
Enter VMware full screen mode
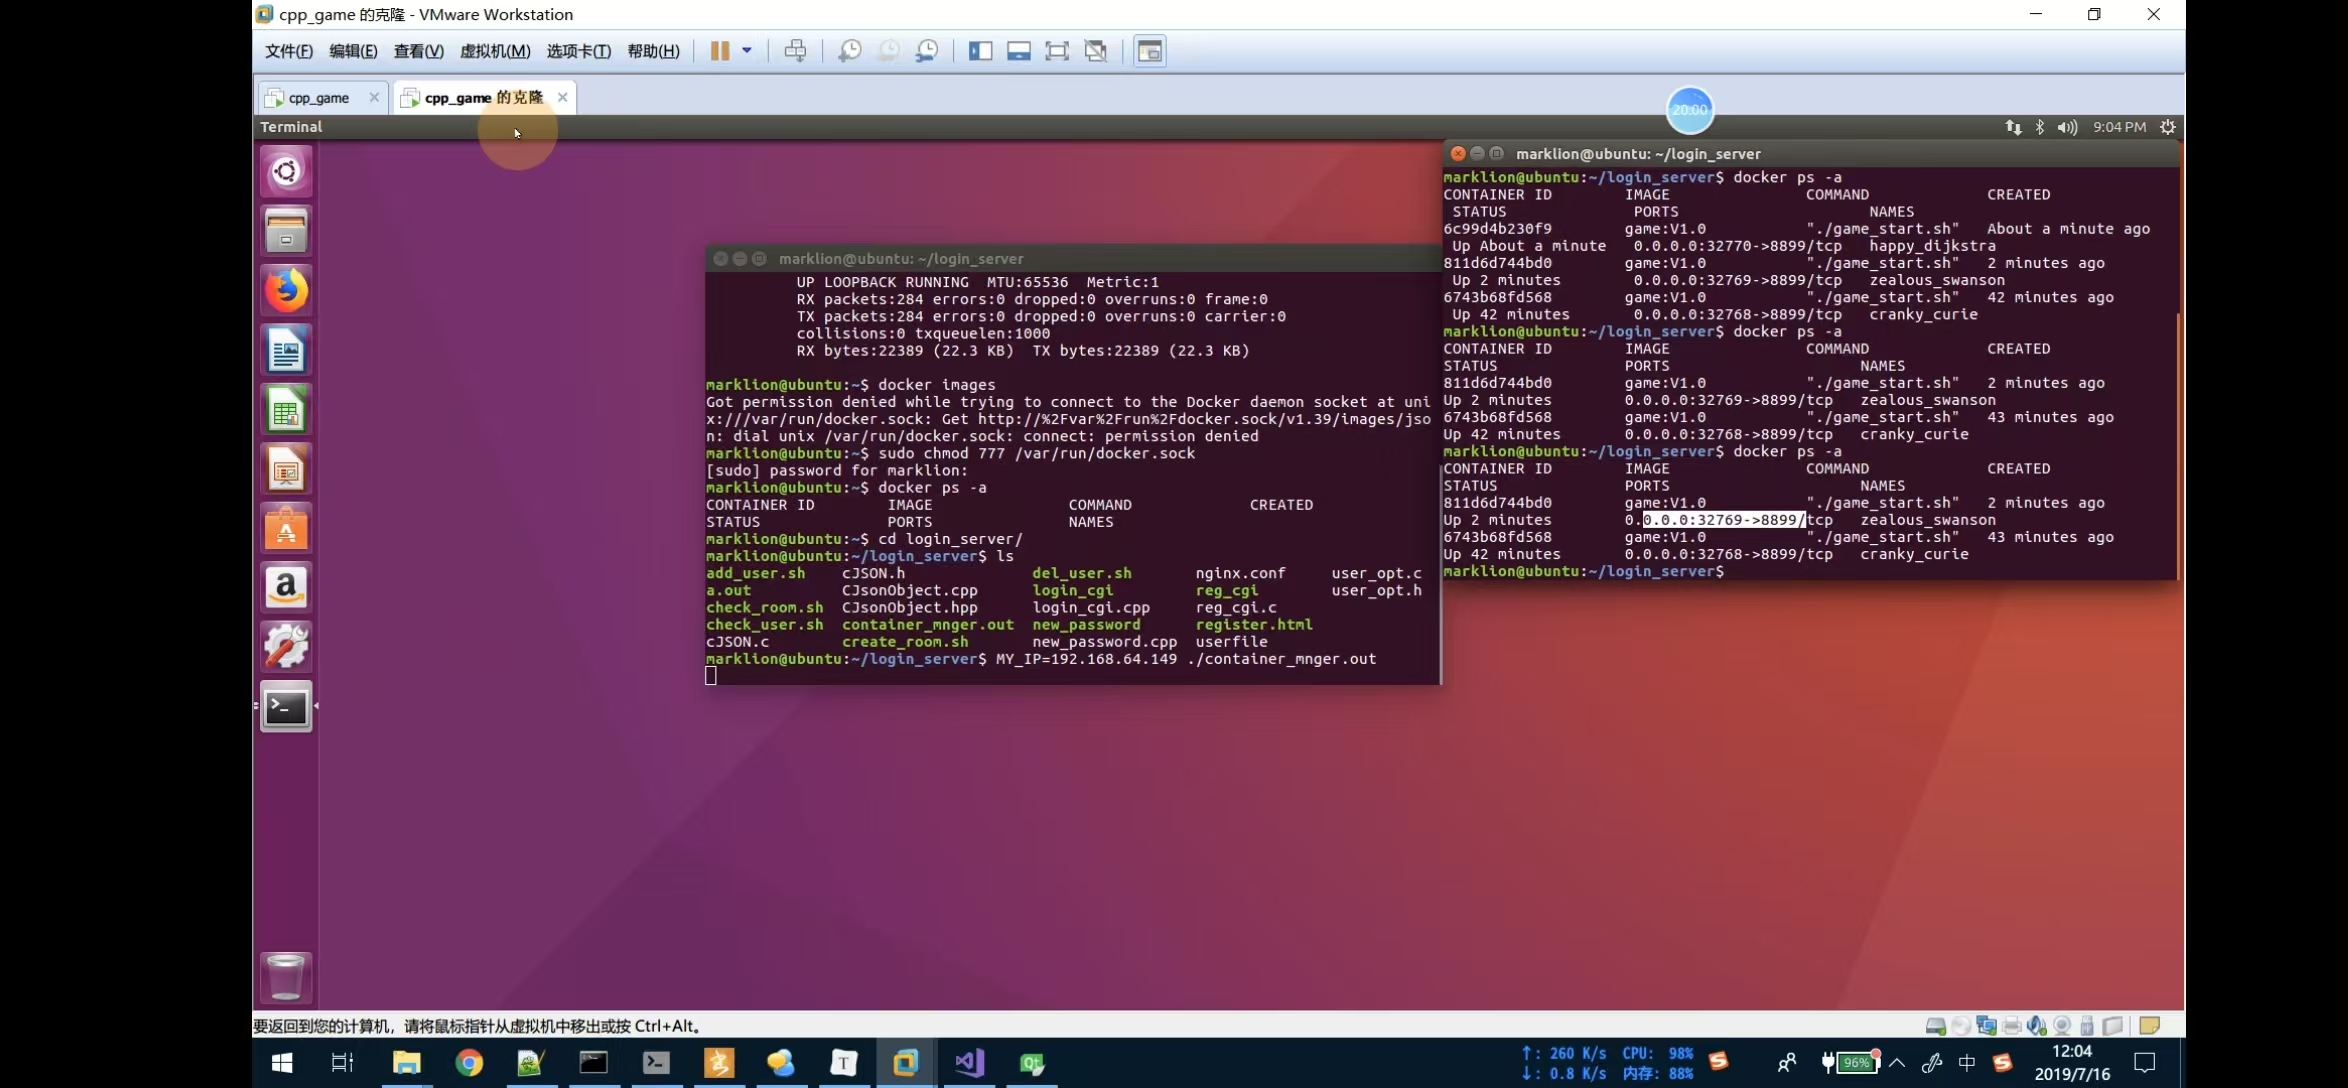coord(1057,51)
